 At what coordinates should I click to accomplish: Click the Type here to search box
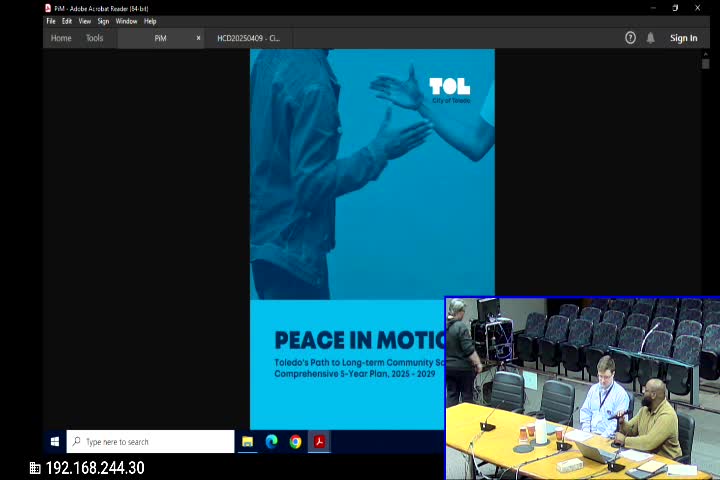pyautogui.click(x=150, y=442)
